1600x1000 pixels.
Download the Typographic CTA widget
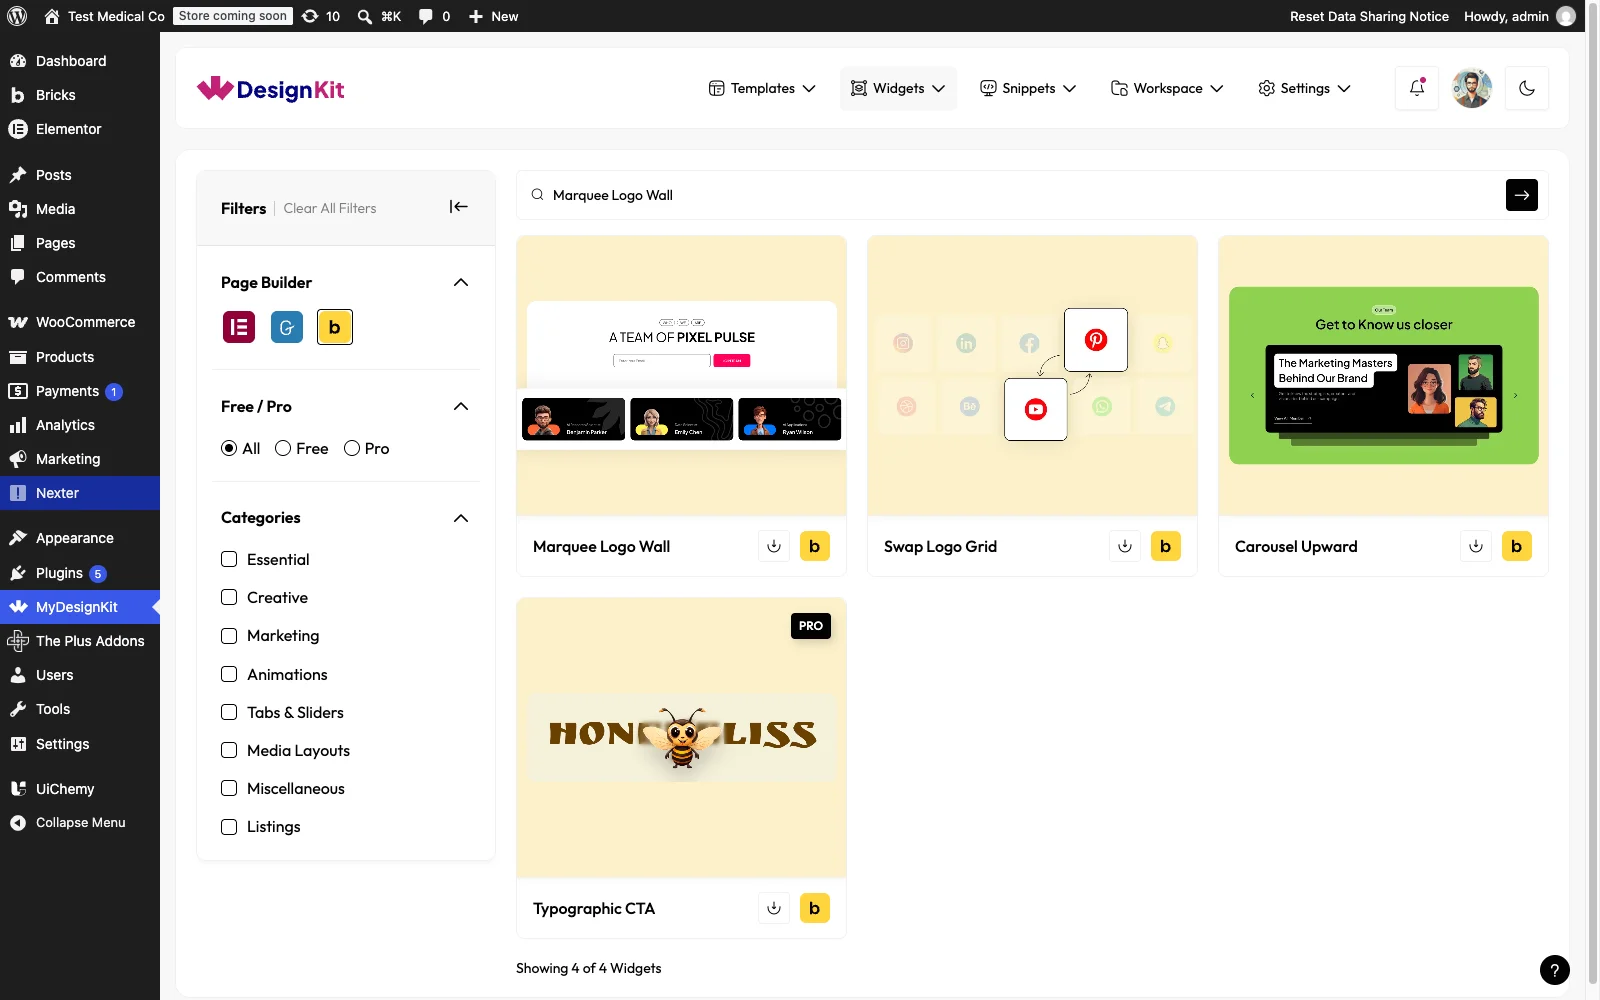[x=774, y=908]
